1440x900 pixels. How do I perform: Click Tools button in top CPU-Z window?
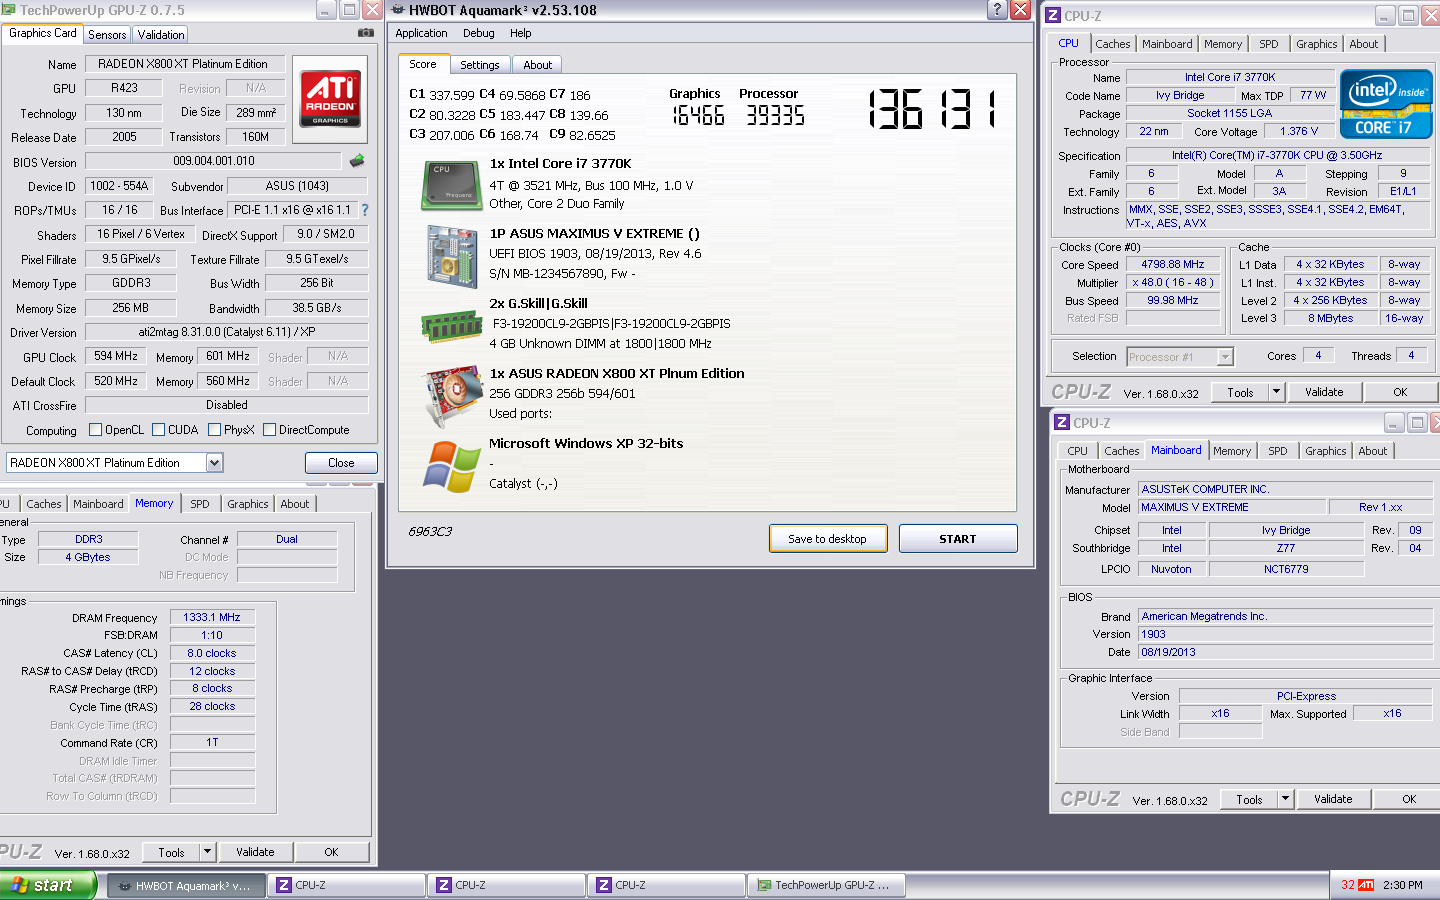tap(1240, 392)
